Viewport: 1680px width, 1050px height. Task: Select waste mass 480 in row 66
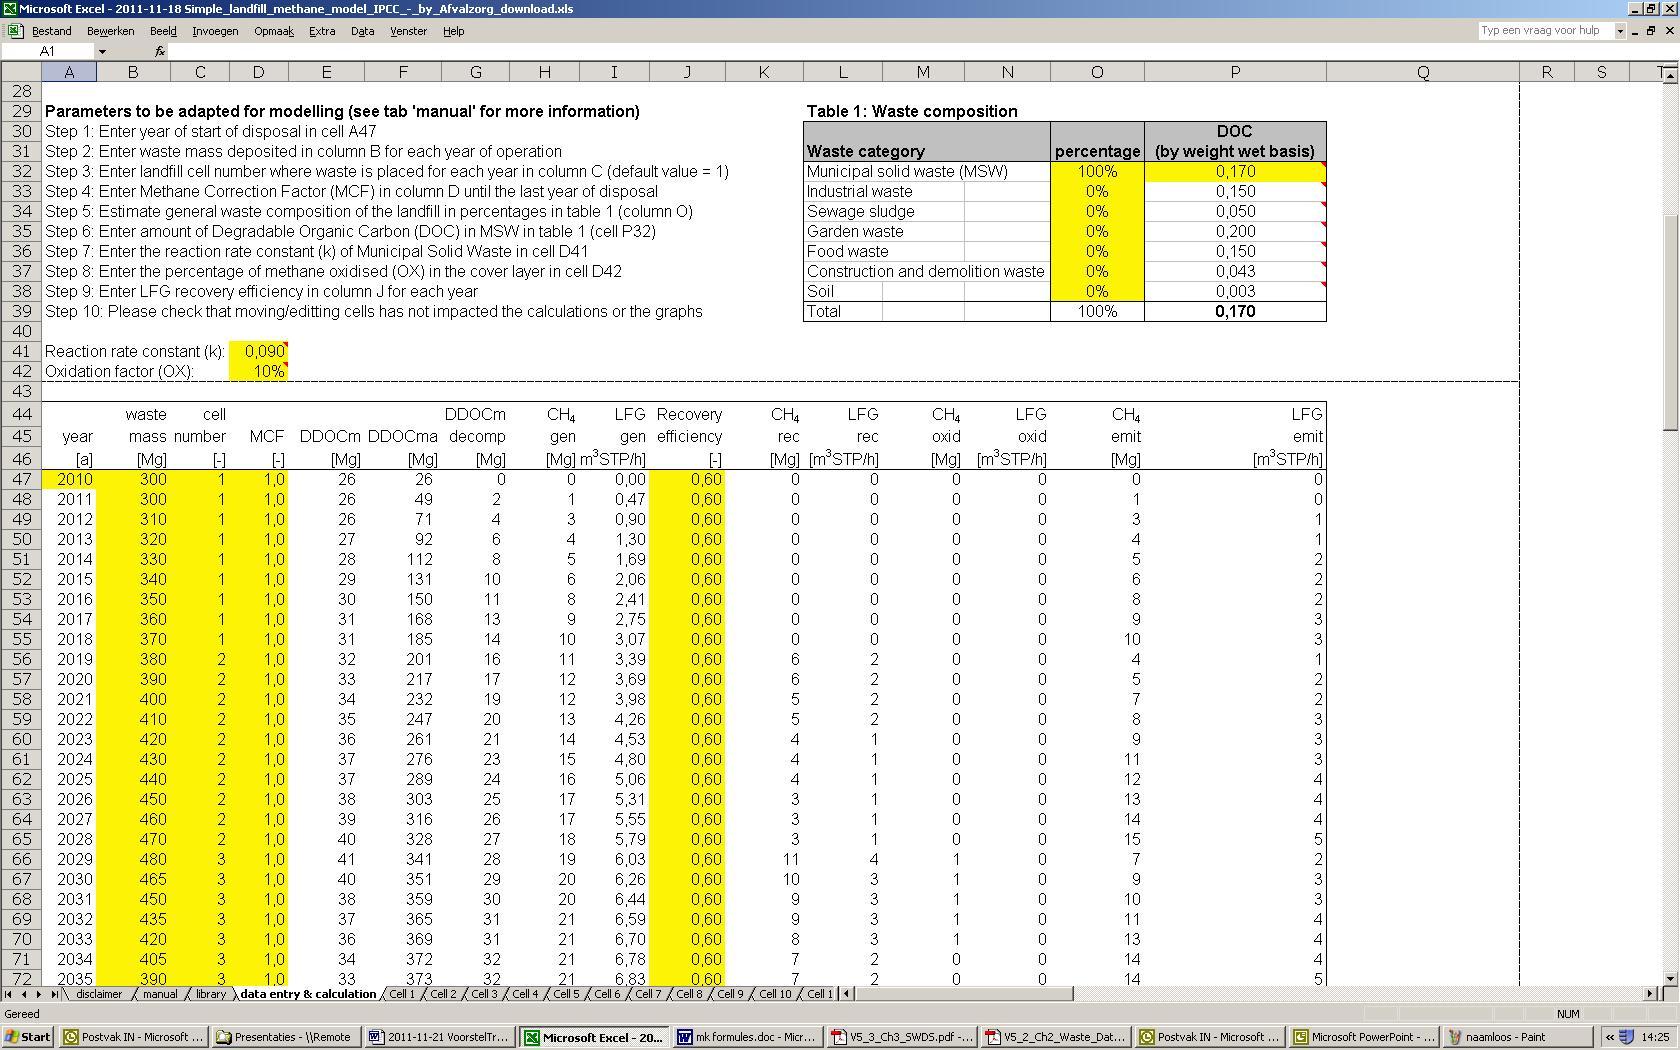point(133,860)
